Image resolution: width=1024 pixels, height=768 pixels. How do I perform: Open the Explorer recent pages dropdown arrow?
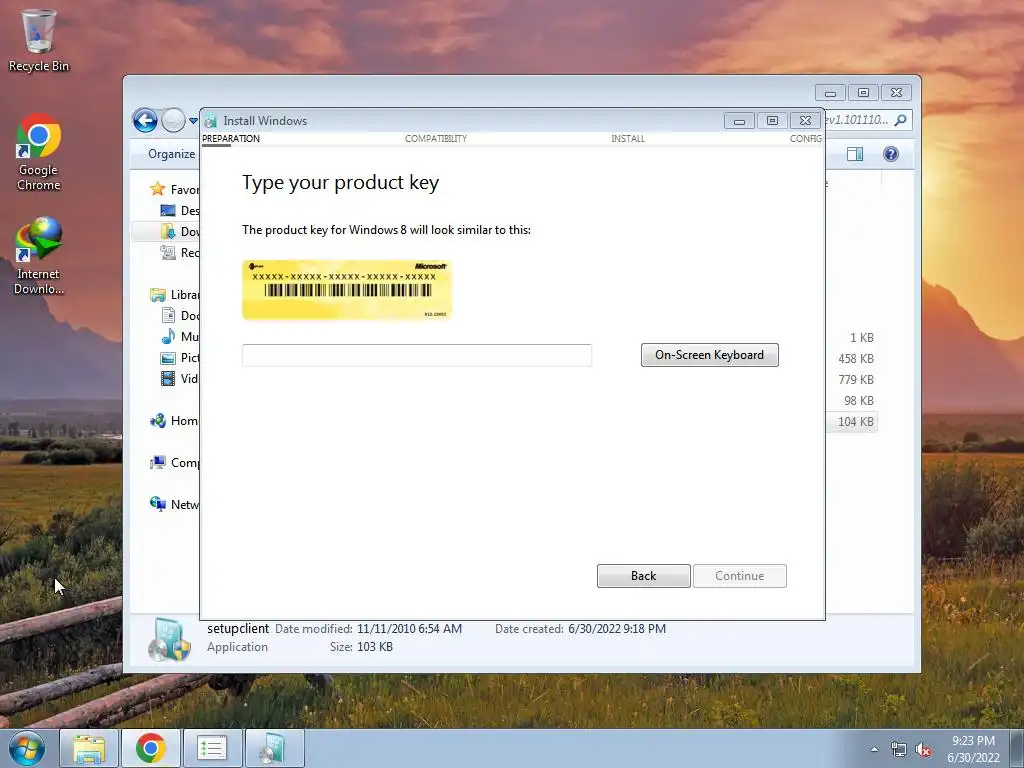pyautogui.click(x=193, y=121)
